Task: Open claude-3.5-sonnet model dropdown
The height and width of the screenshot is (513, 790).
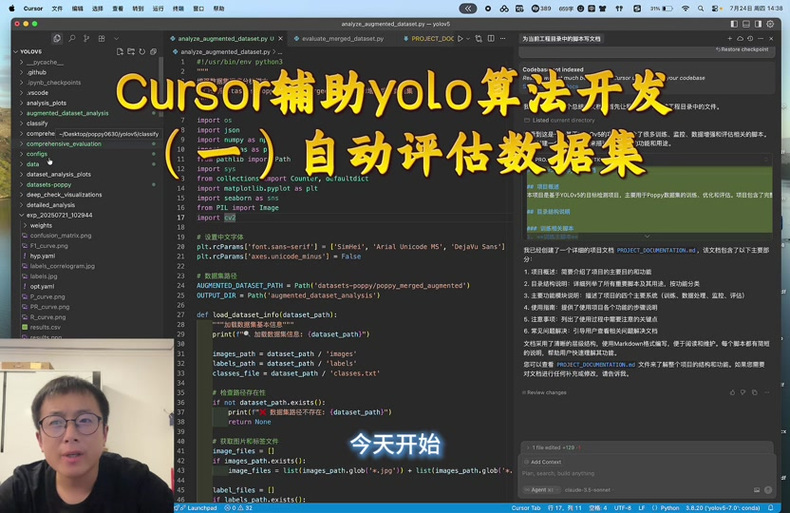Action: pos(587,490)
